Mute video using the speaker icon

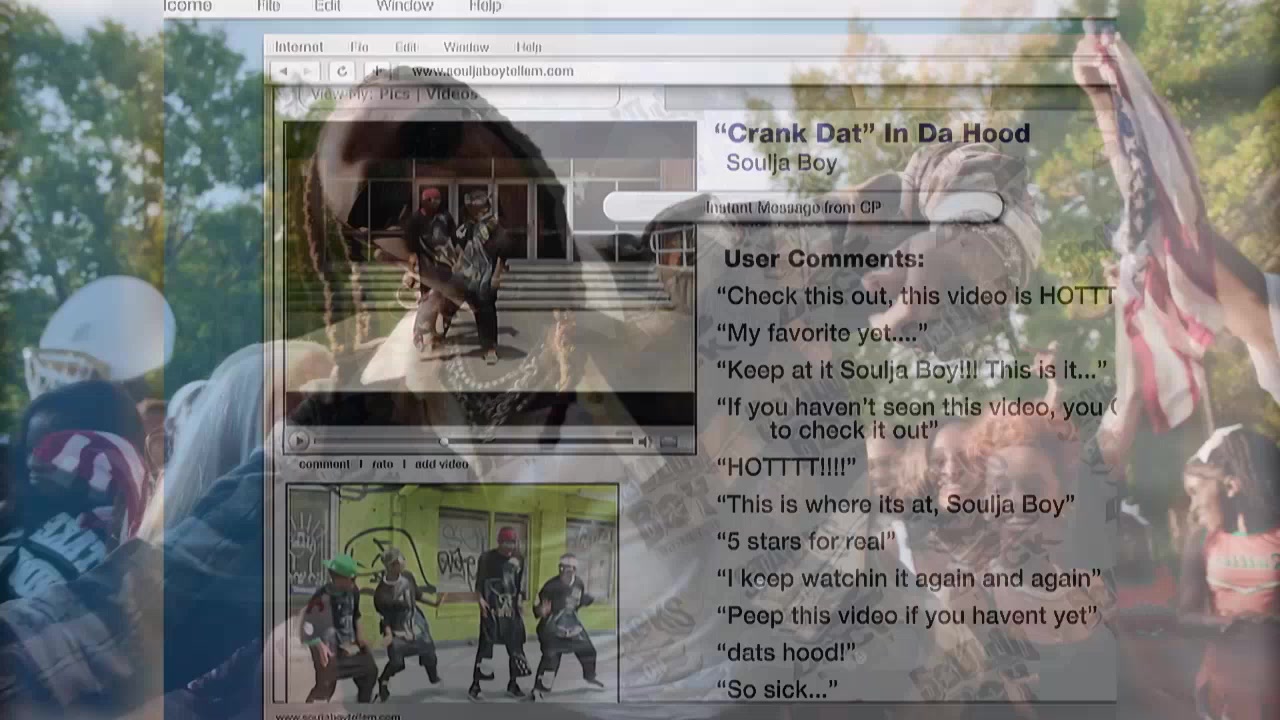click(645, 441)
